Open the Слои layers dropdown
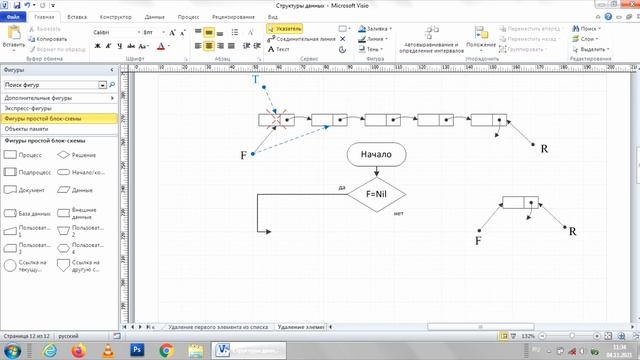 pyautogui.click(x=585, y=39)
